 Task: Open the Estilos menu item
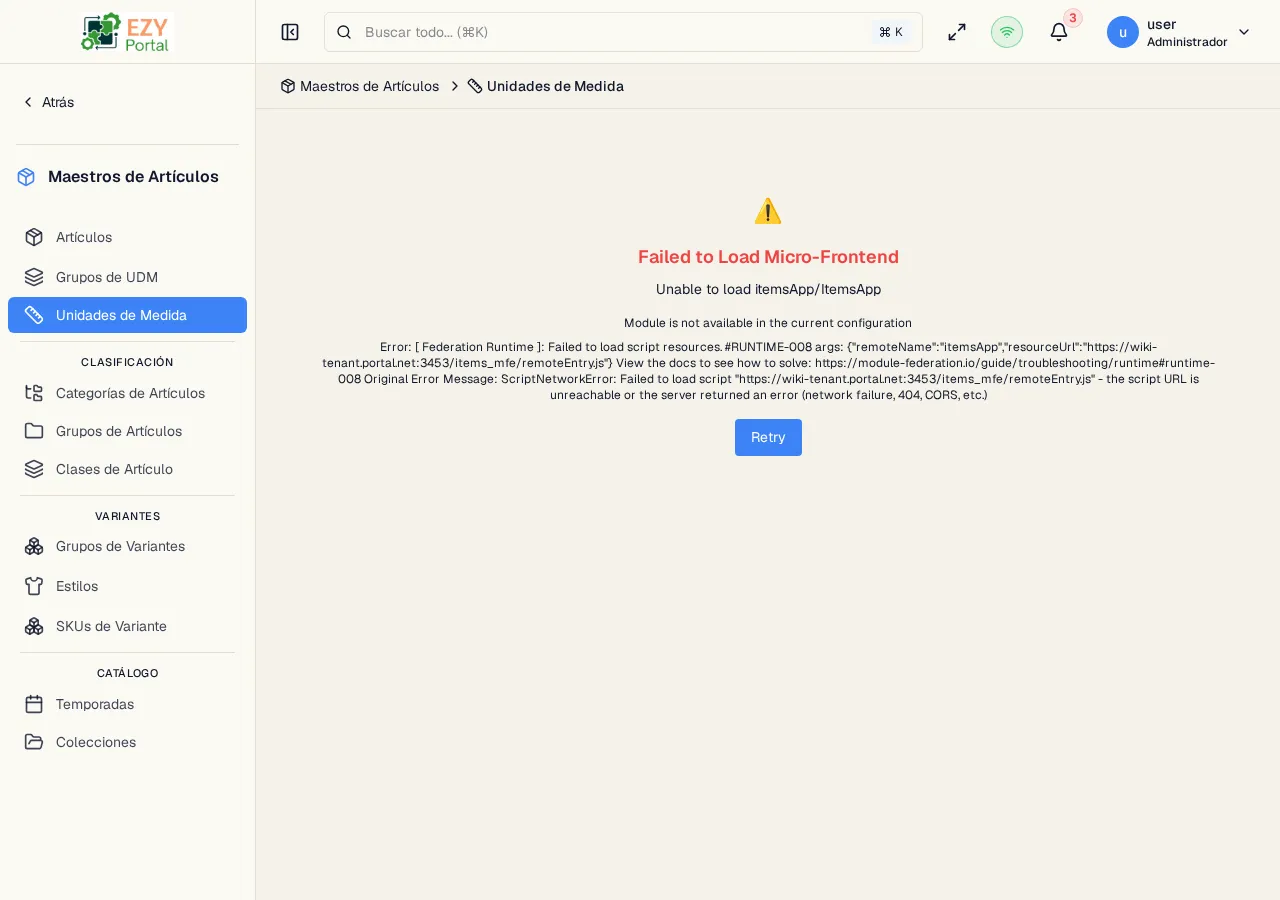pos(127,586)
